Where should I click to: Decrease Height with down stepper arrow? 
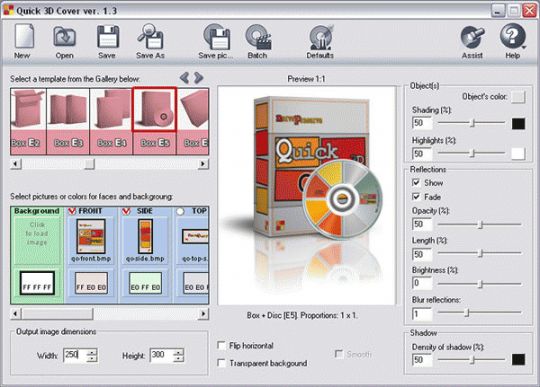pyautogui.click(x=178, y=358)
